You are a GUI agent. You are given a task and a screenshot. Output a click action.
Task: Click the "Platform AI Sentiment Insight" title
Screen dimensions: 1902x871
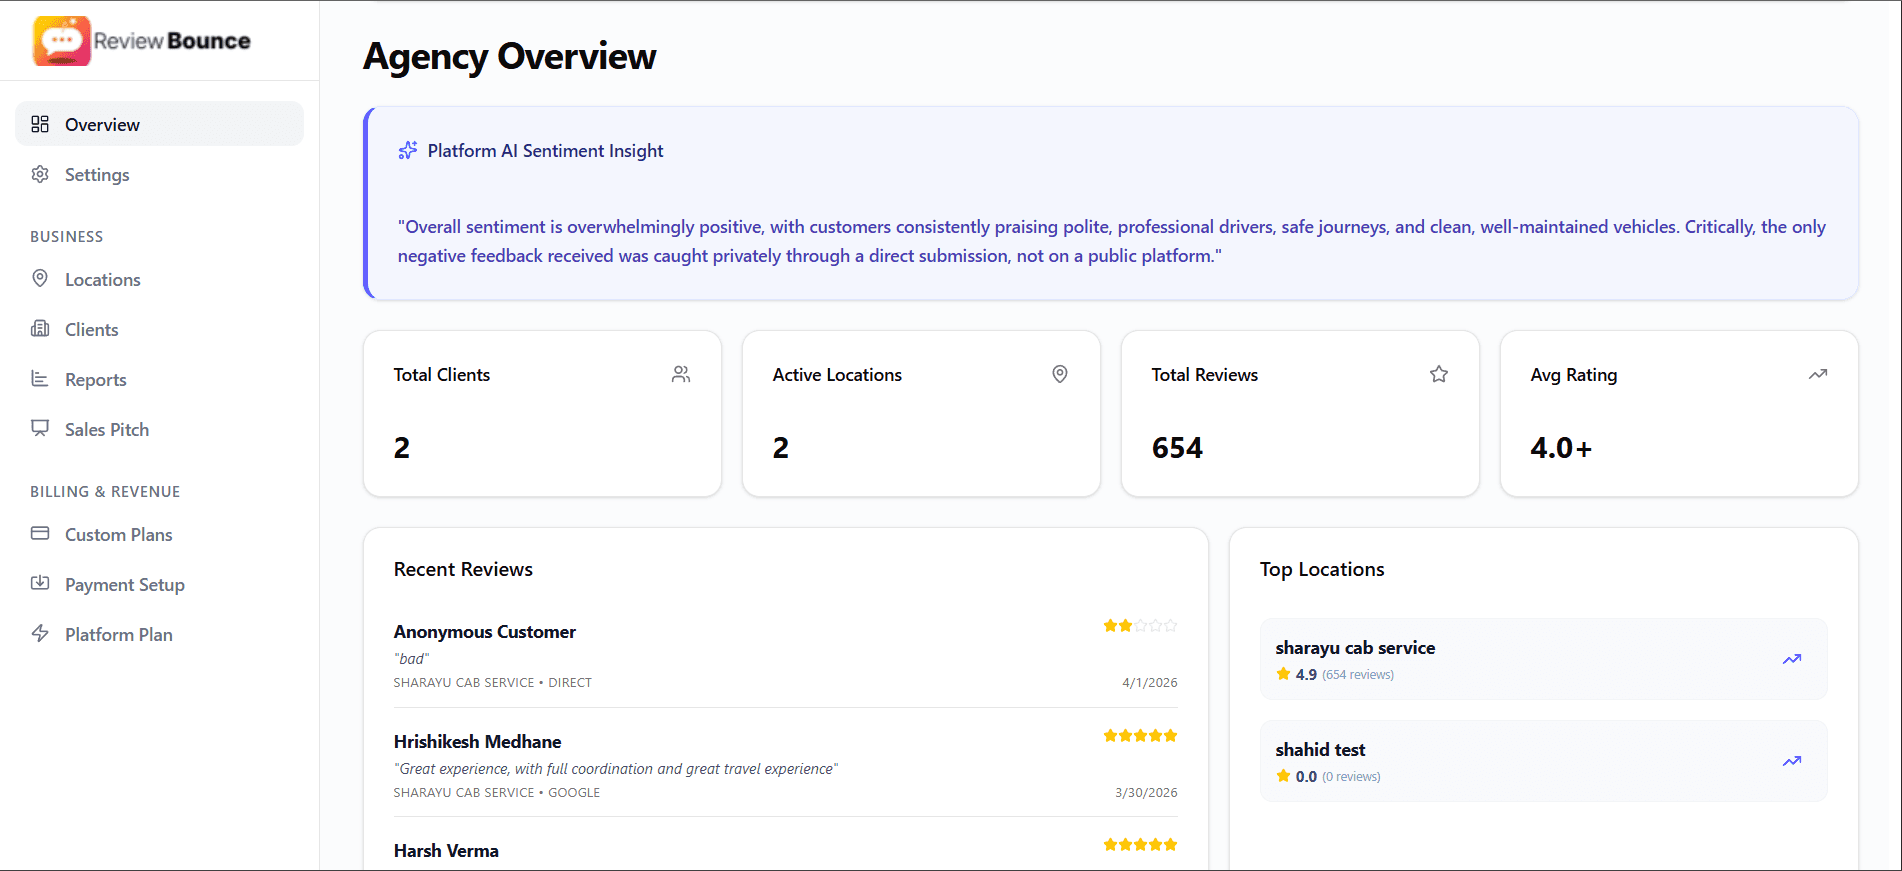click(x=545, y=150)
